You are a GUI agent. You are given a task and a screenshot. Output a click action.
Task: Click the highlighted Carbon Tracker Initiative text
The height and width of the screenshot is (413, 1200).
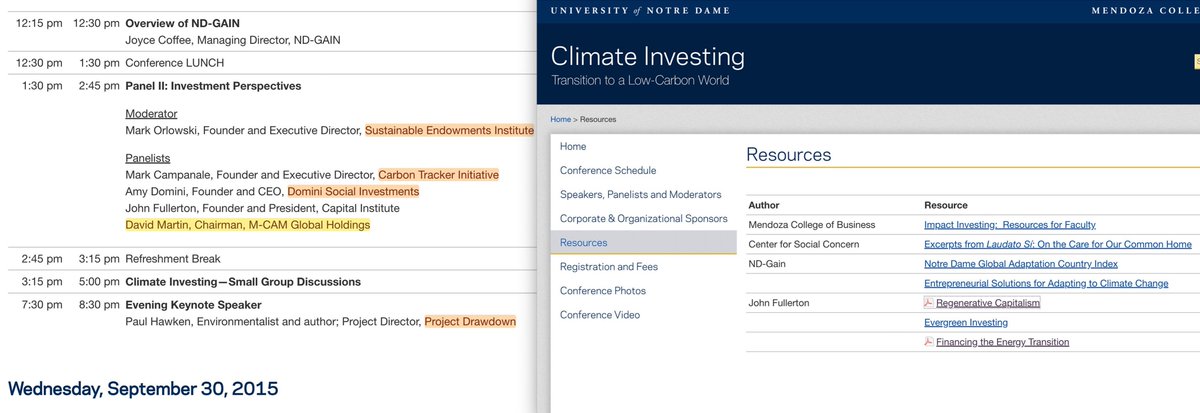coord(438,175)
